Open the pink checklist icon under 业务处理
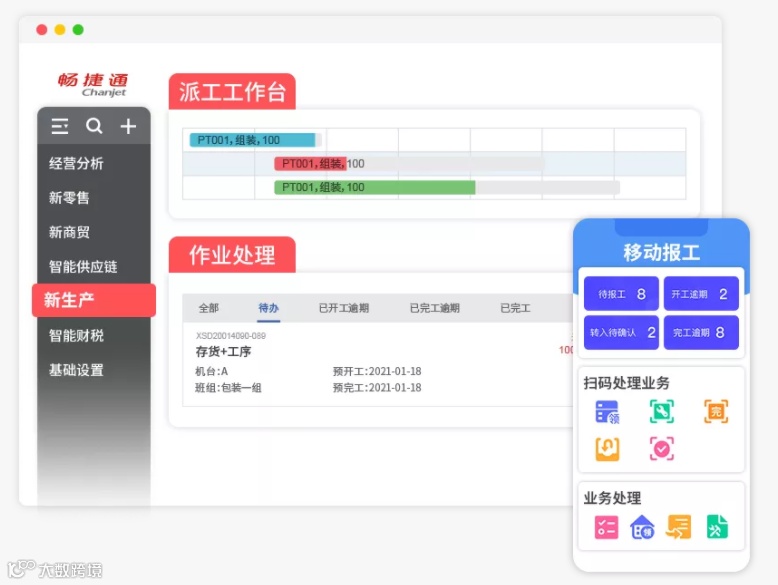 tap(606, 527)
